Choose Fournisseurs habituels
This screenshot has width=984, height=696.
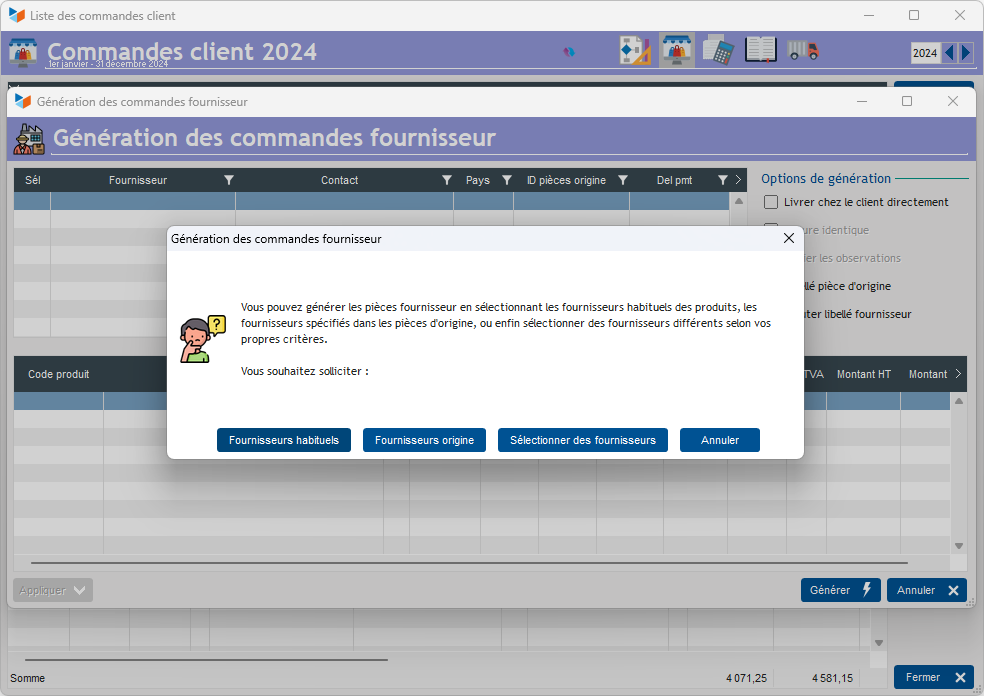click(284, 440)
